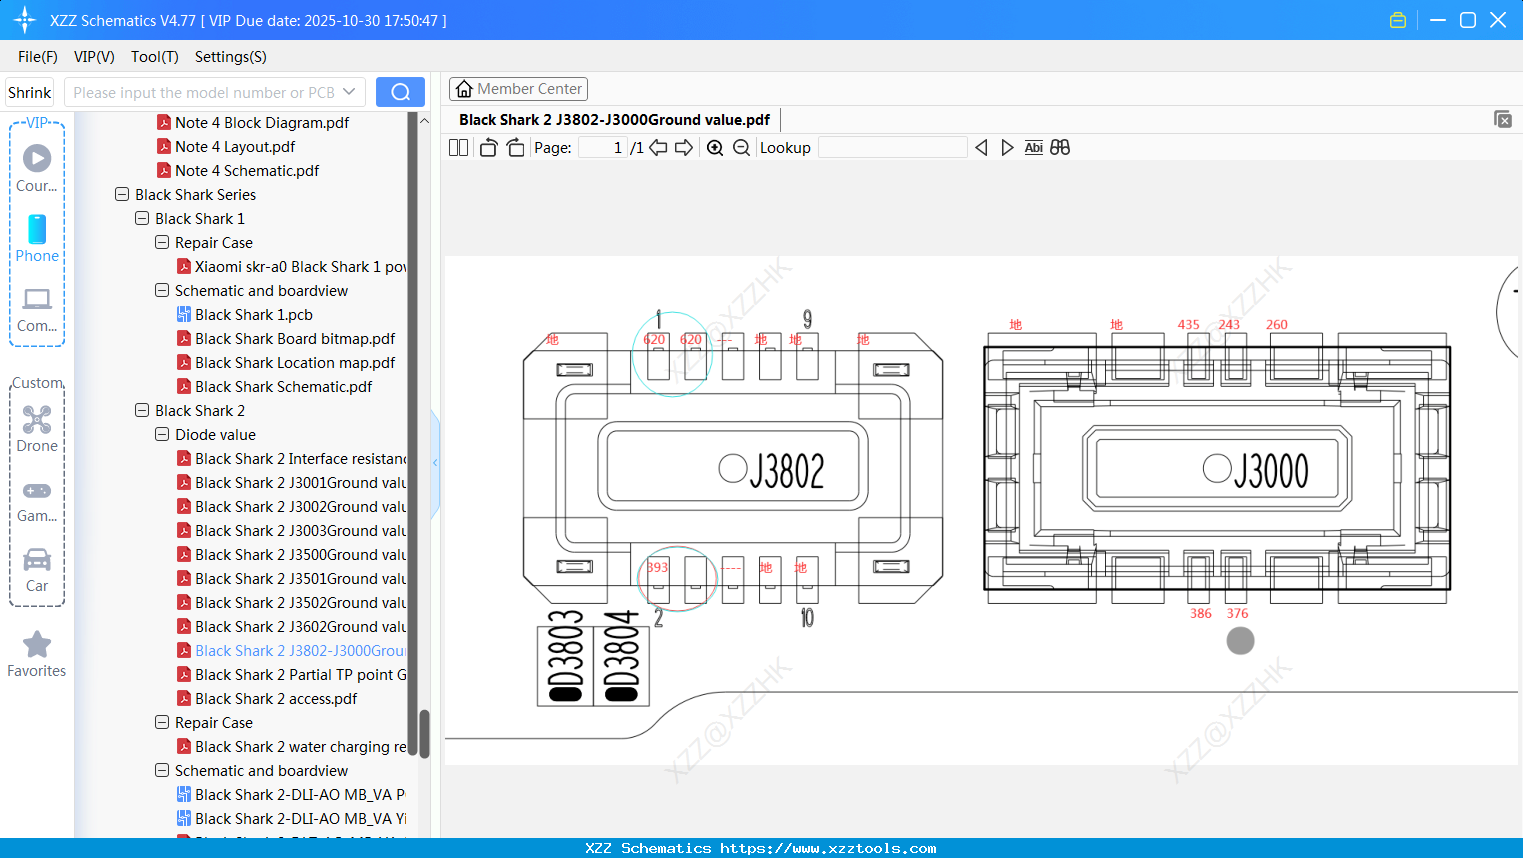Select the Drone category in sidebar
This screenshot has height=858, width=1523.
[37, 429]
